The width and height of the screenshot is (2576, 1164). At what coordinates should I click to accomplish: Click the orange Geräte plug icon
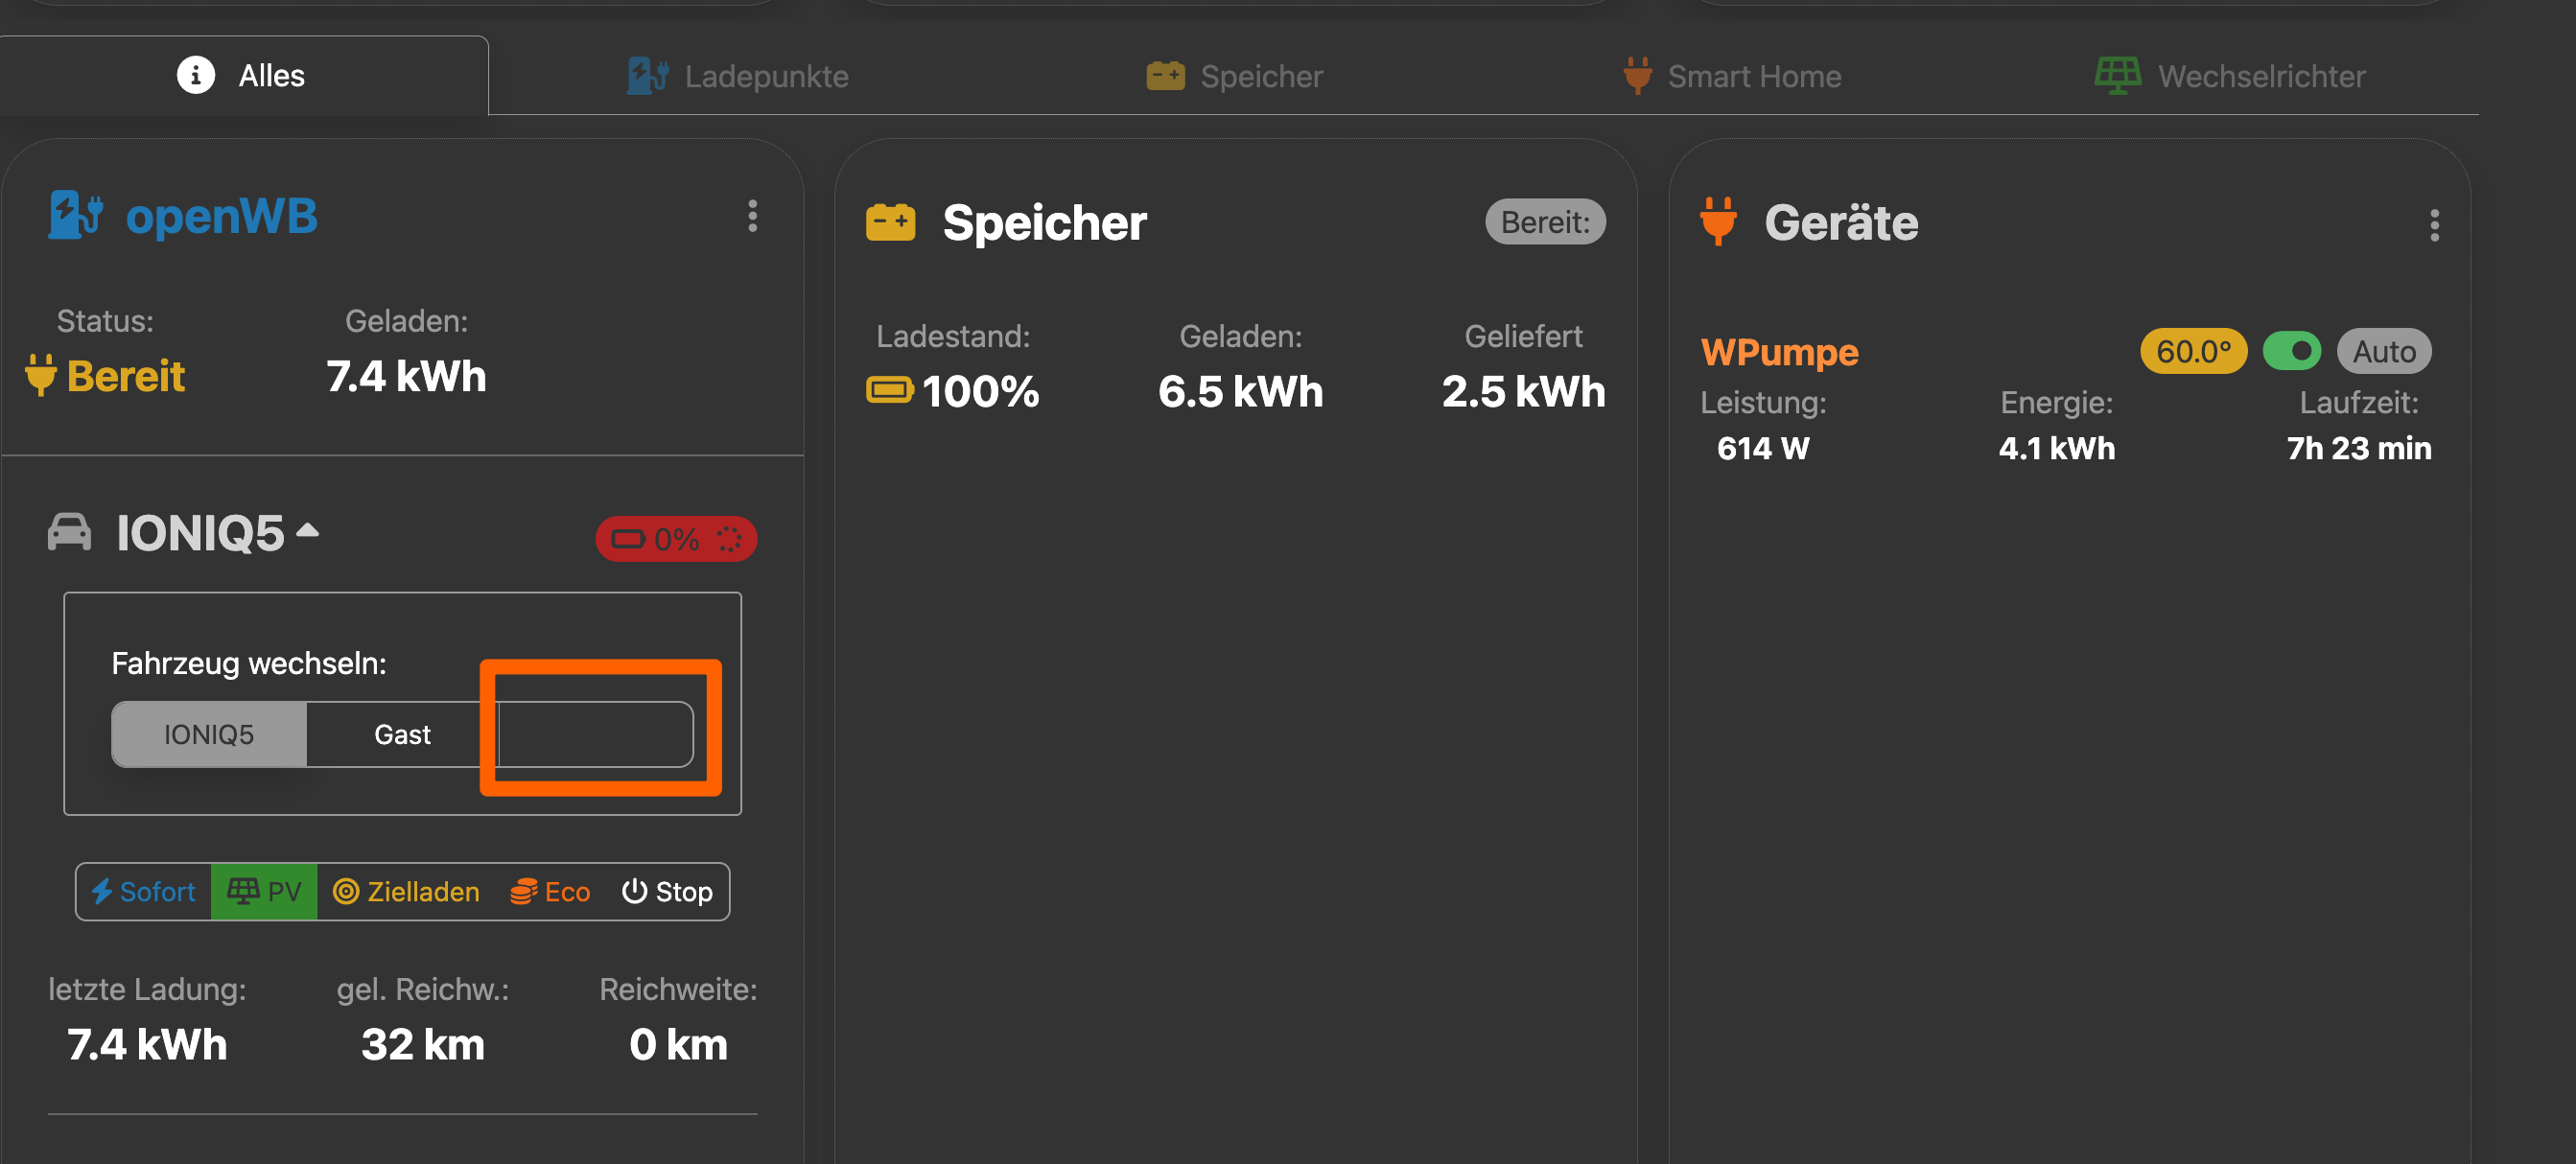1717,222
